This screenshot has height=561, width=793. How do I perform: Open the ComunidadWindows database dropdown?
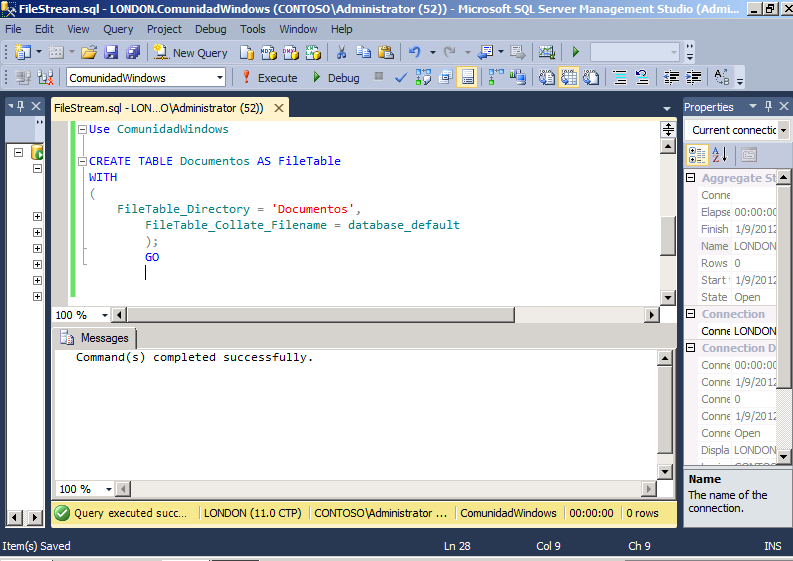219,77
